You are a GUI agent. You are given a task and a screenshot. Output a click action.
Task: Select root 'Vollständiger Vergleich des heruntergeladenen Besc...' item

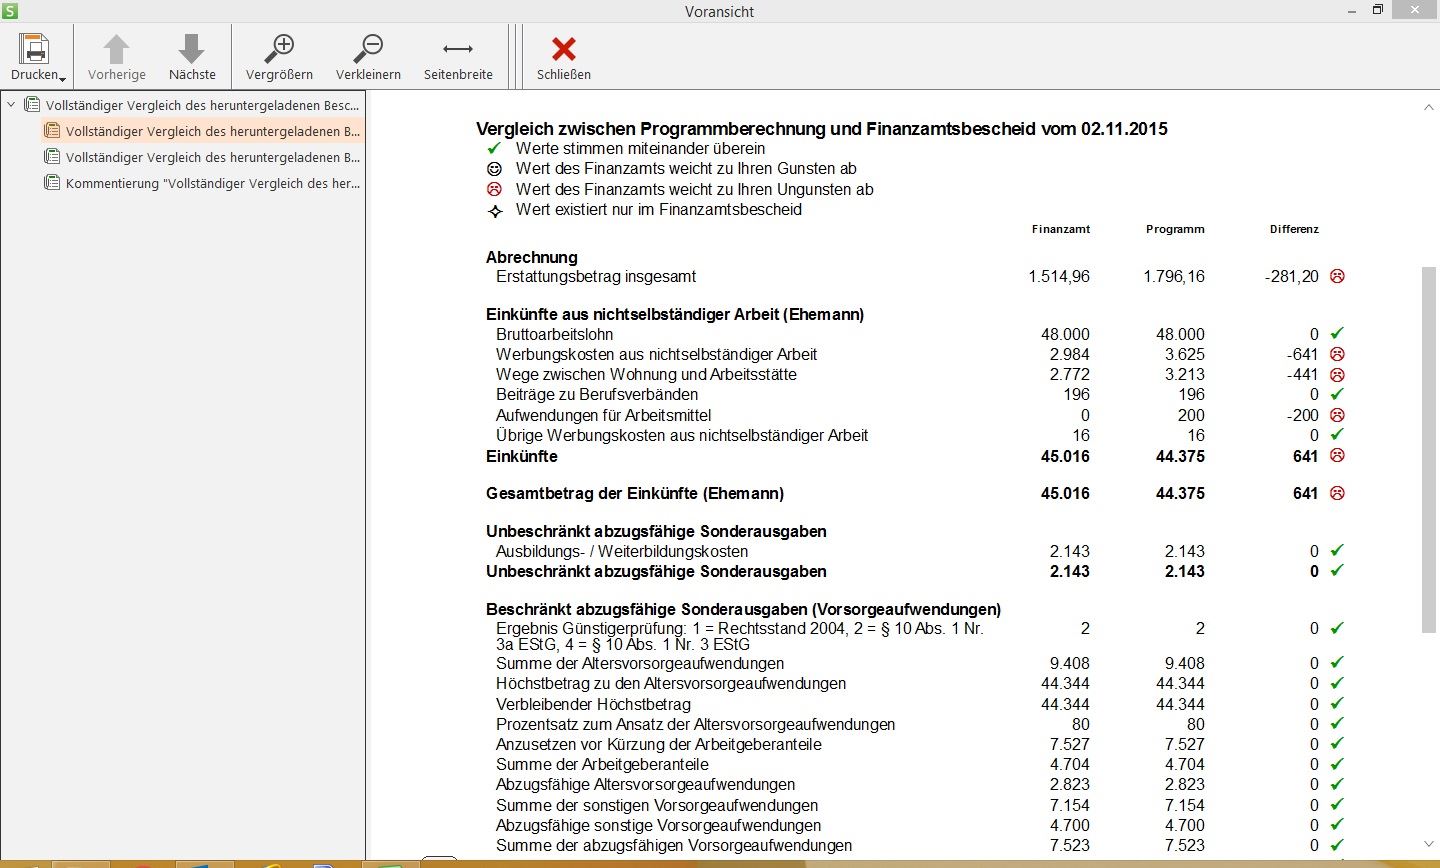[202, 105]
